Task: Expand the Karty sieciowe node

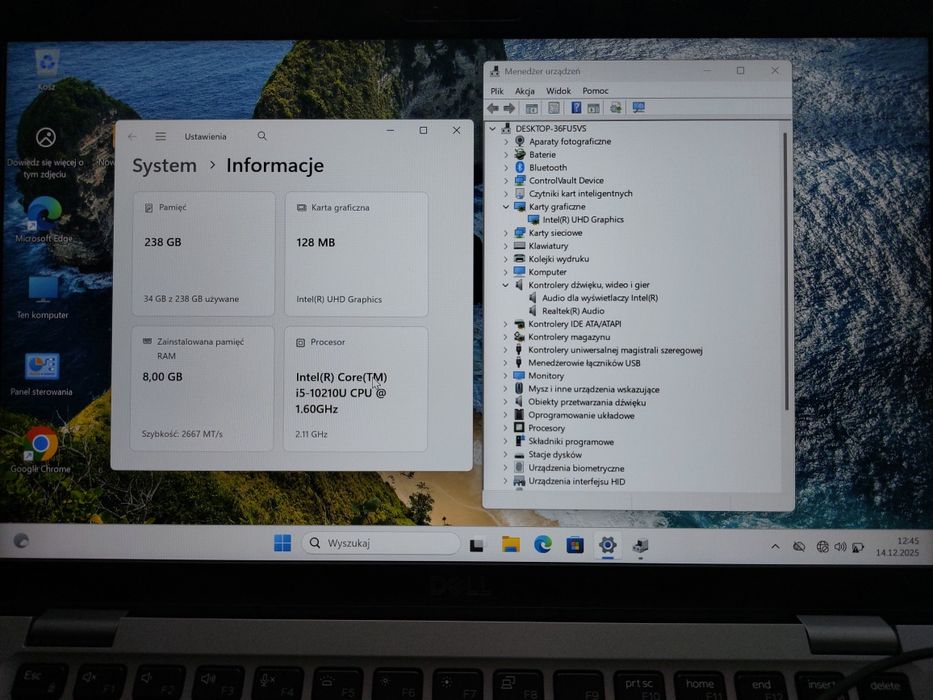Action: [x=506, y=233]
